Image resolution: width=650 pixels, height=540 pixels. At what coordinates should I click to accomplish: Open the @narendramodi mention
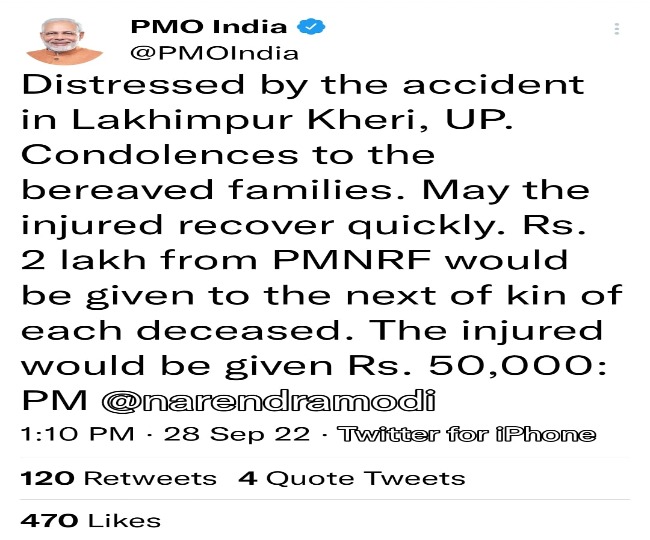coord(269,401)
